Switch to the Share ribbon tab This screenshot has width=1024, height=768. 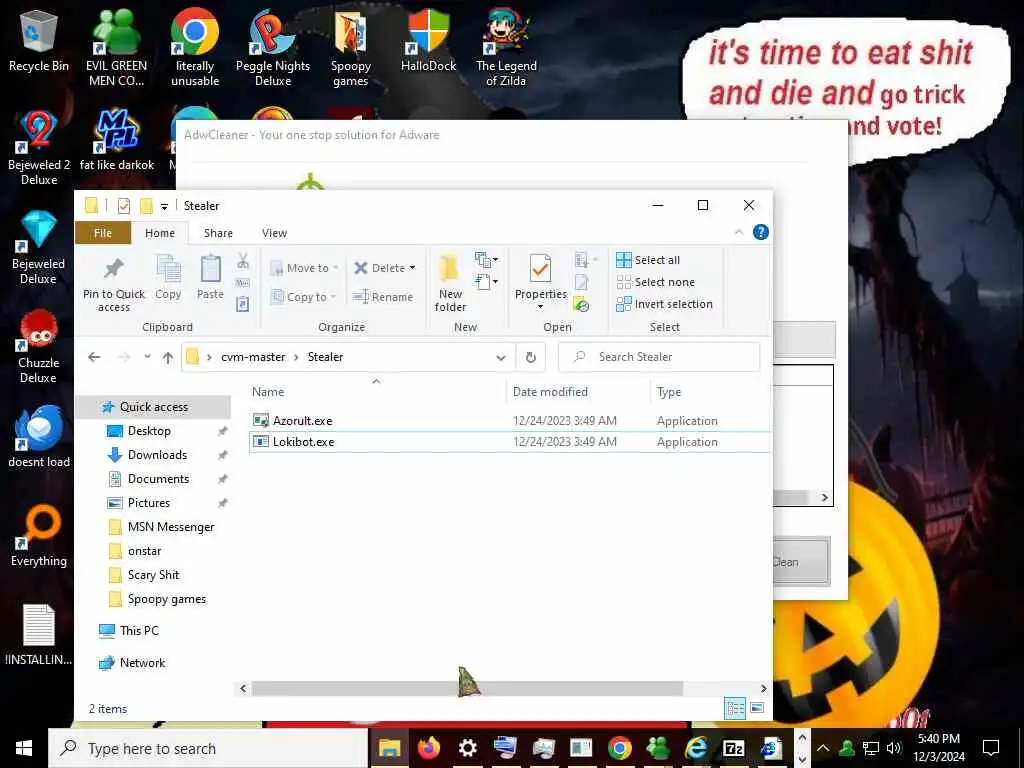click(x=218, y=233)
